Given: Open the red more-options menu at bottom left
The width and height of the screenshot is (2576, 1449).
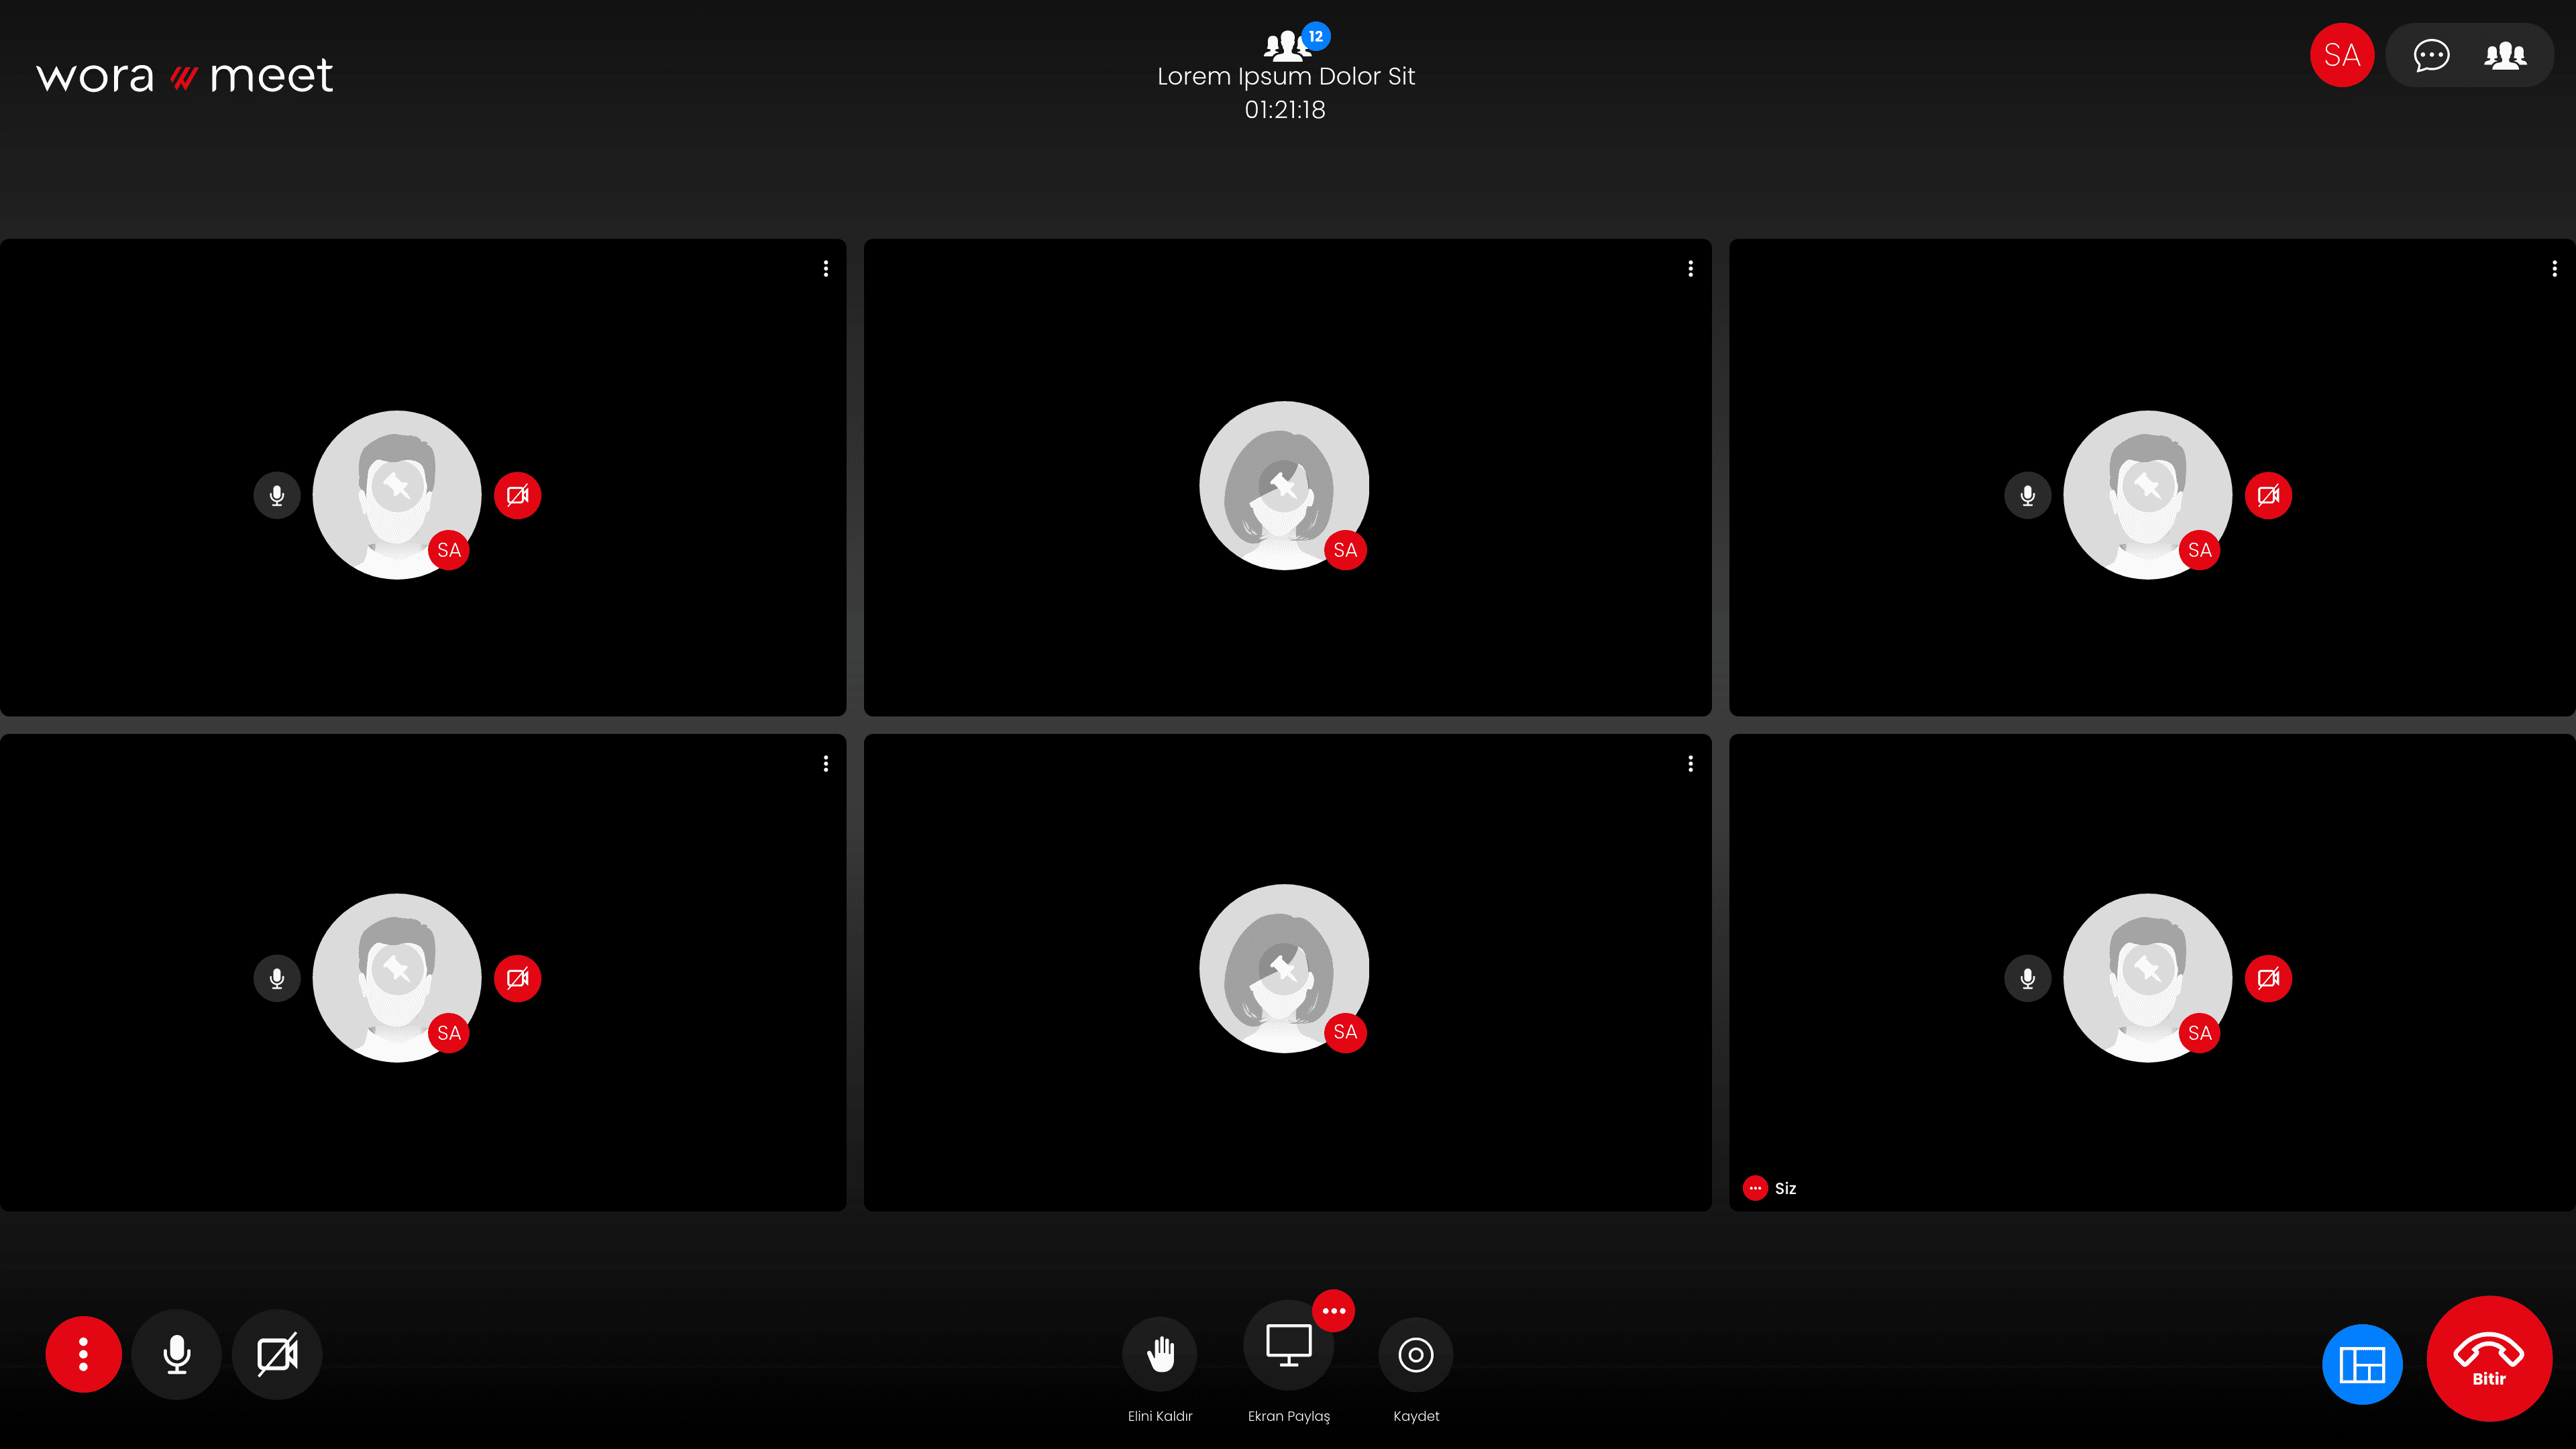Looking at the screenshot, I should click(x=84, y=1355).
